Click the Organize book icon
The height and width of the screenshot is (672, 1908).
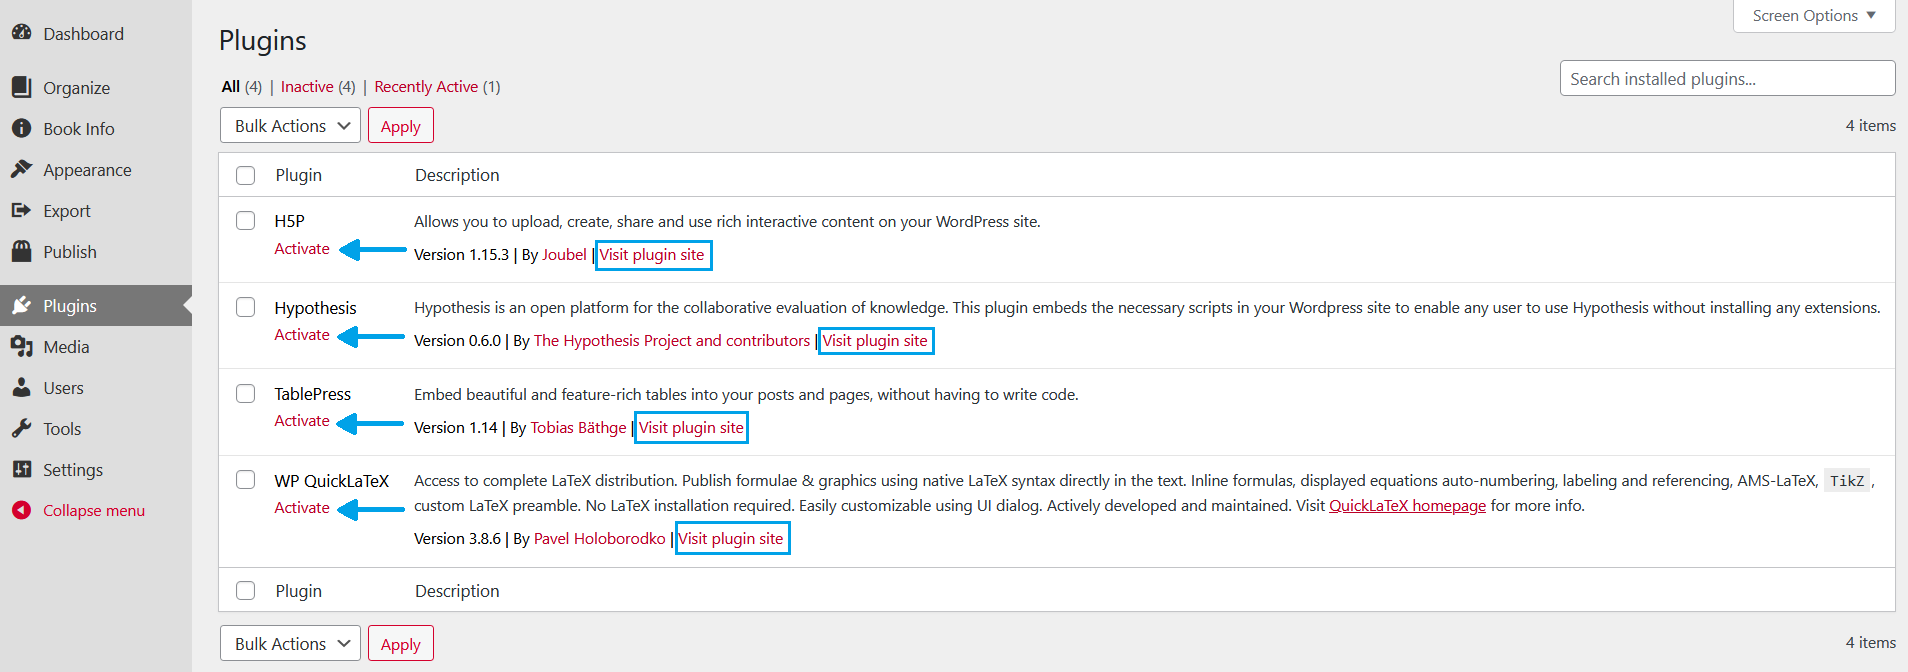pos(21,87)
